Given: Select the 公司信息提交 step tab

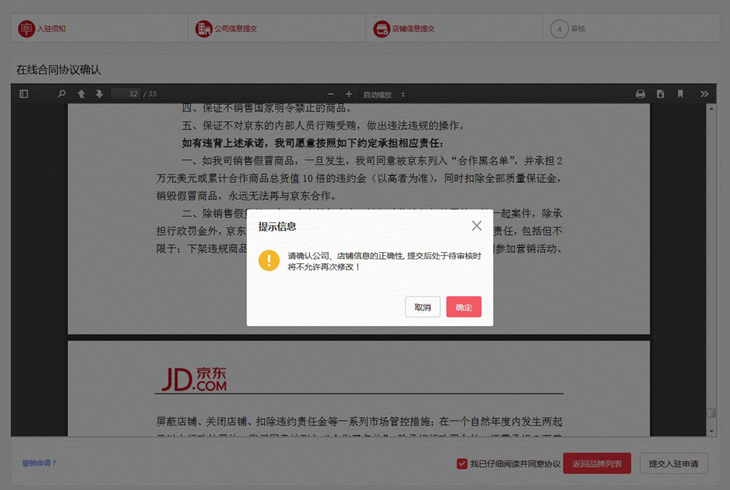Looking at the screenshot, I should 277,29.
